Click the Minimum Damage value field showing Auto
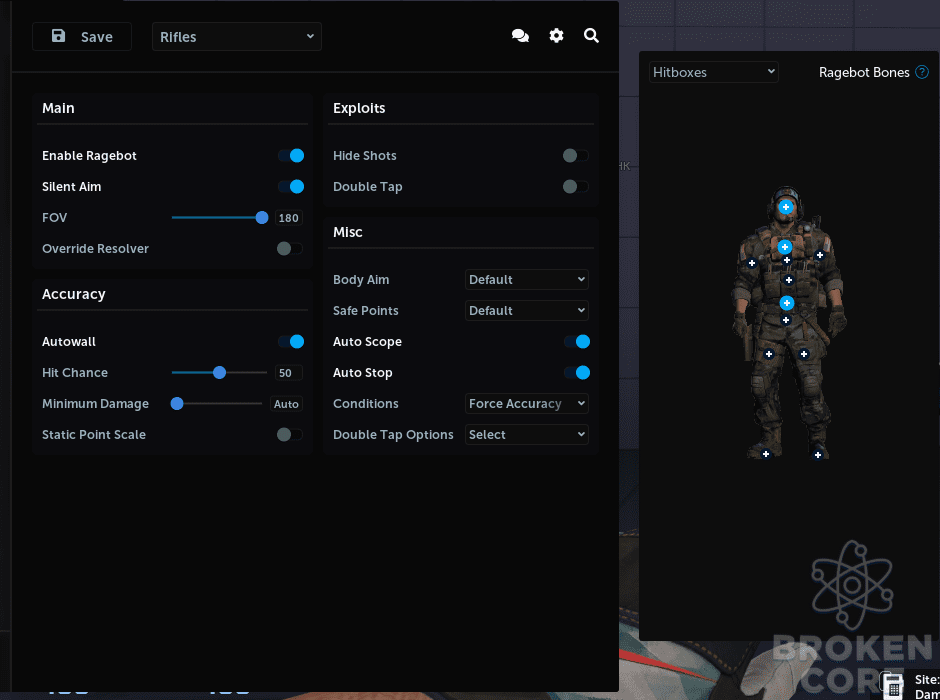This screenshot has width=940, height=700. 286,404
